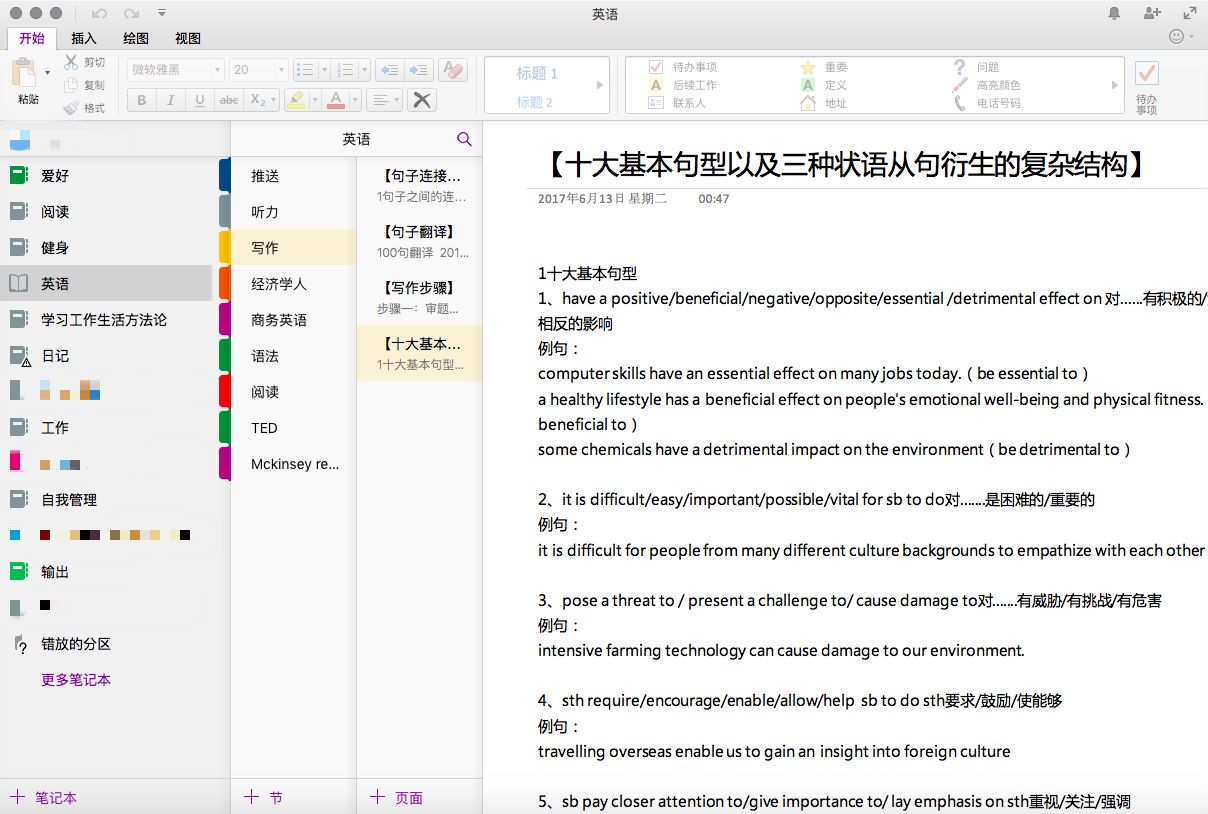This screenshot has height=814, width=1208.
Task: Open the 爱好 notebook
Action: [x=106, y=176]
